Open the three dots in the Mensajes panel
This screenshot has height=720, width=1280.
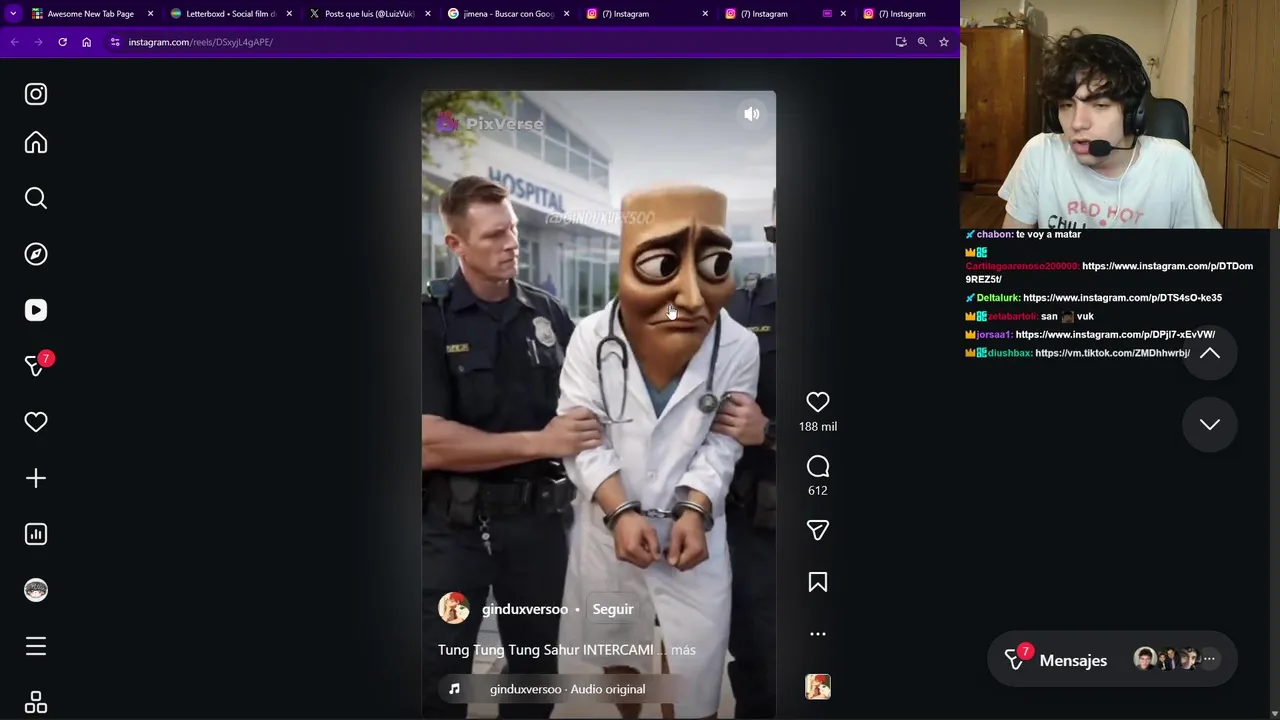tap(1209, 659)
